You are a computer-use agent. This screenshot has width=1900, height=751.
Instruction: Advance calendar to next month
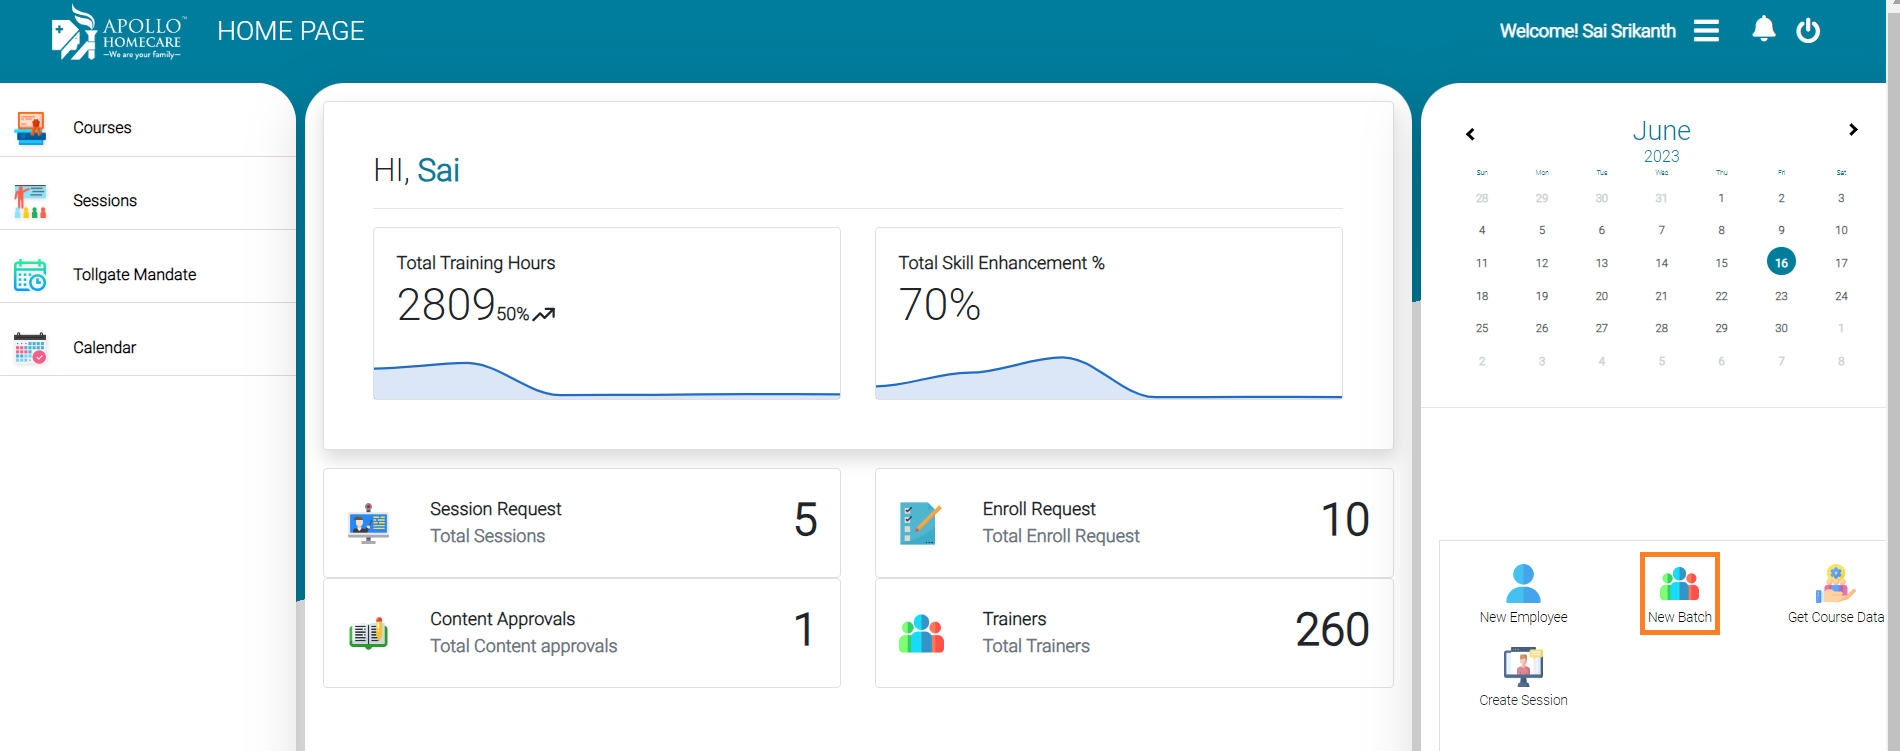click(1853, 130)
